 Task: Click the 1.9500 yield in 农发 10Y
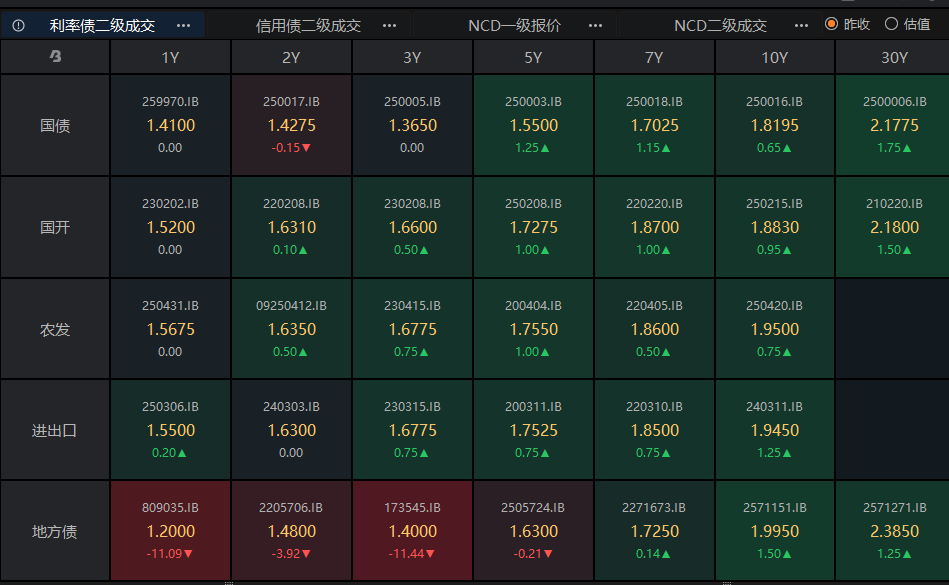click(774, 329)
